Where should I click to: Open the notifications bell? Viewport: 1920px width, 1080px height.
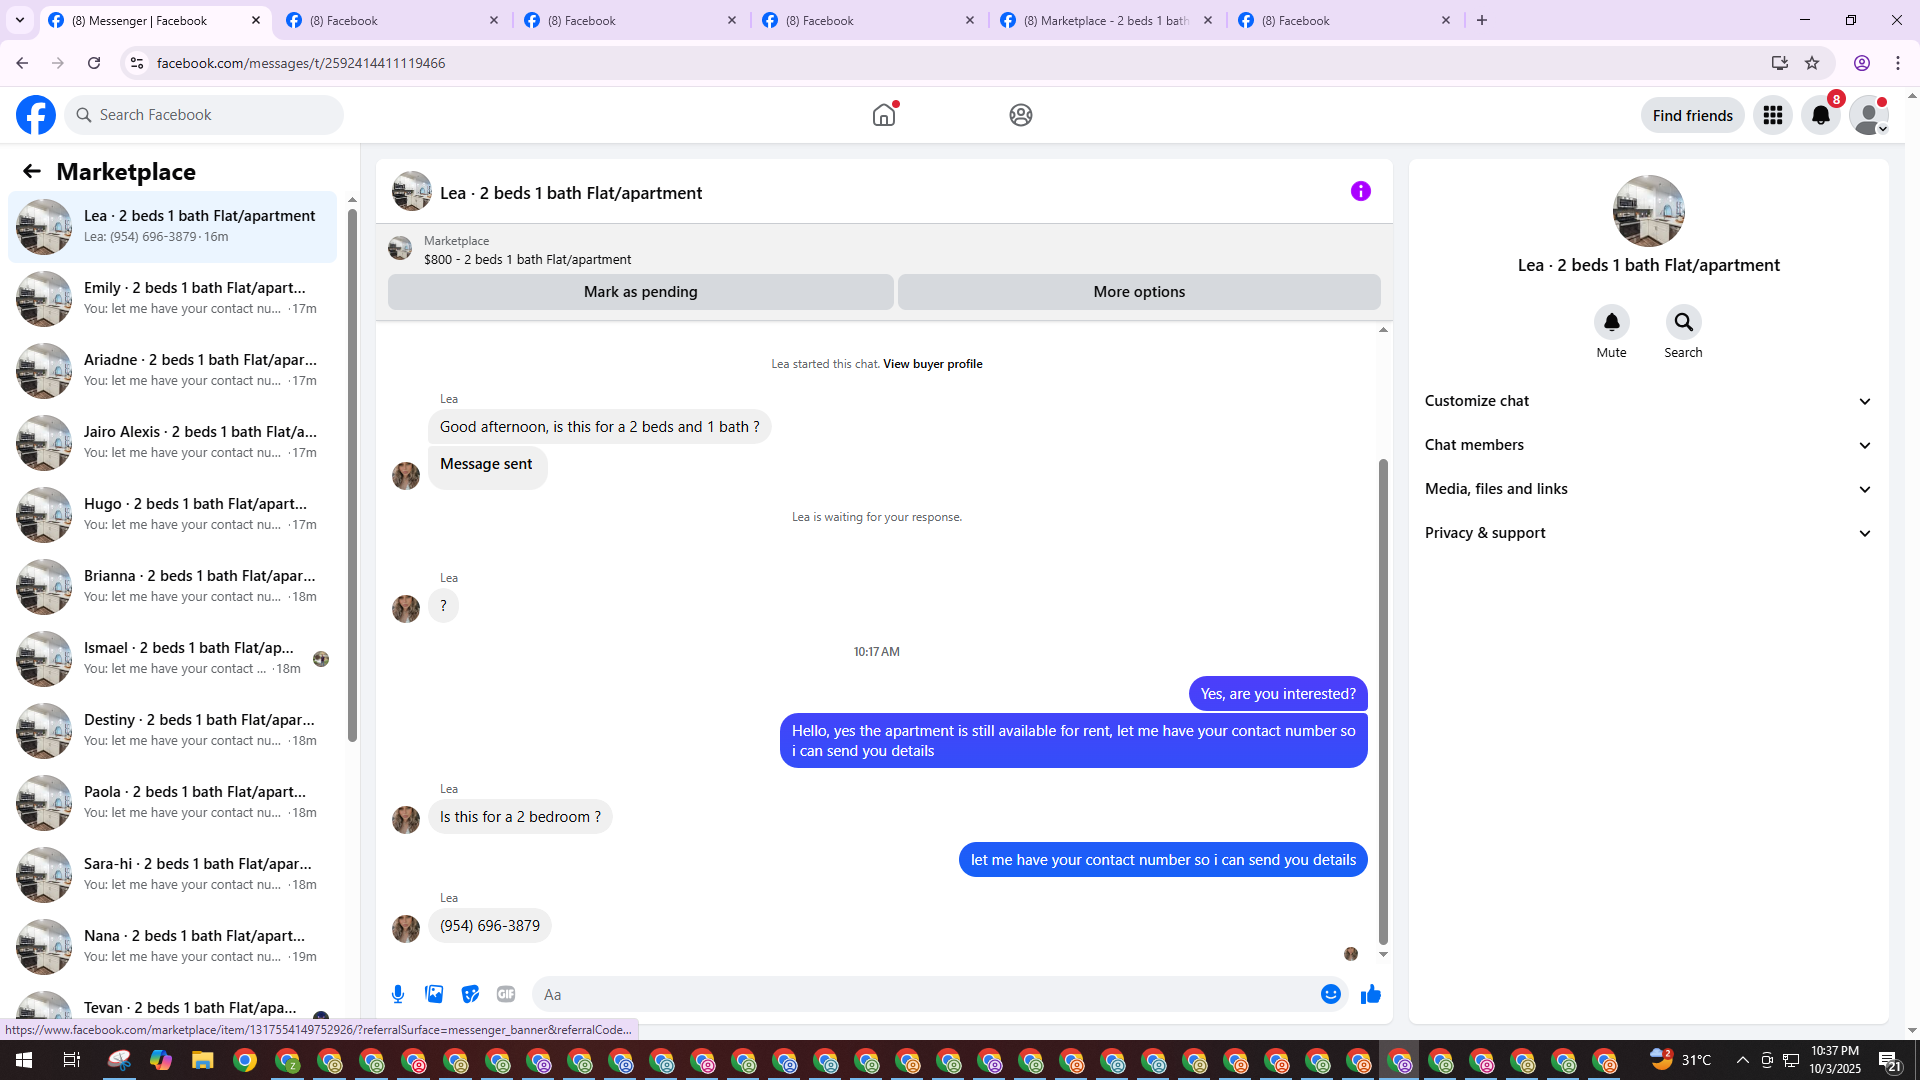pyautogui.click(x=1821, y=115)
